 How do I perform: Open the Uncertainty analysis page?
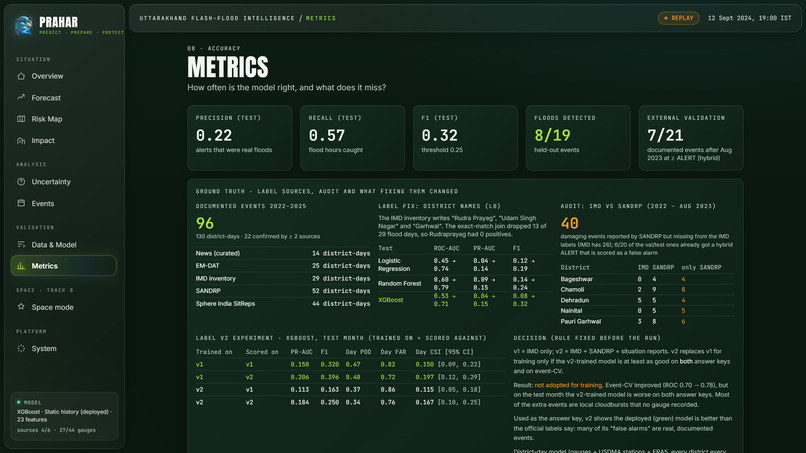[x=64, y=182]
